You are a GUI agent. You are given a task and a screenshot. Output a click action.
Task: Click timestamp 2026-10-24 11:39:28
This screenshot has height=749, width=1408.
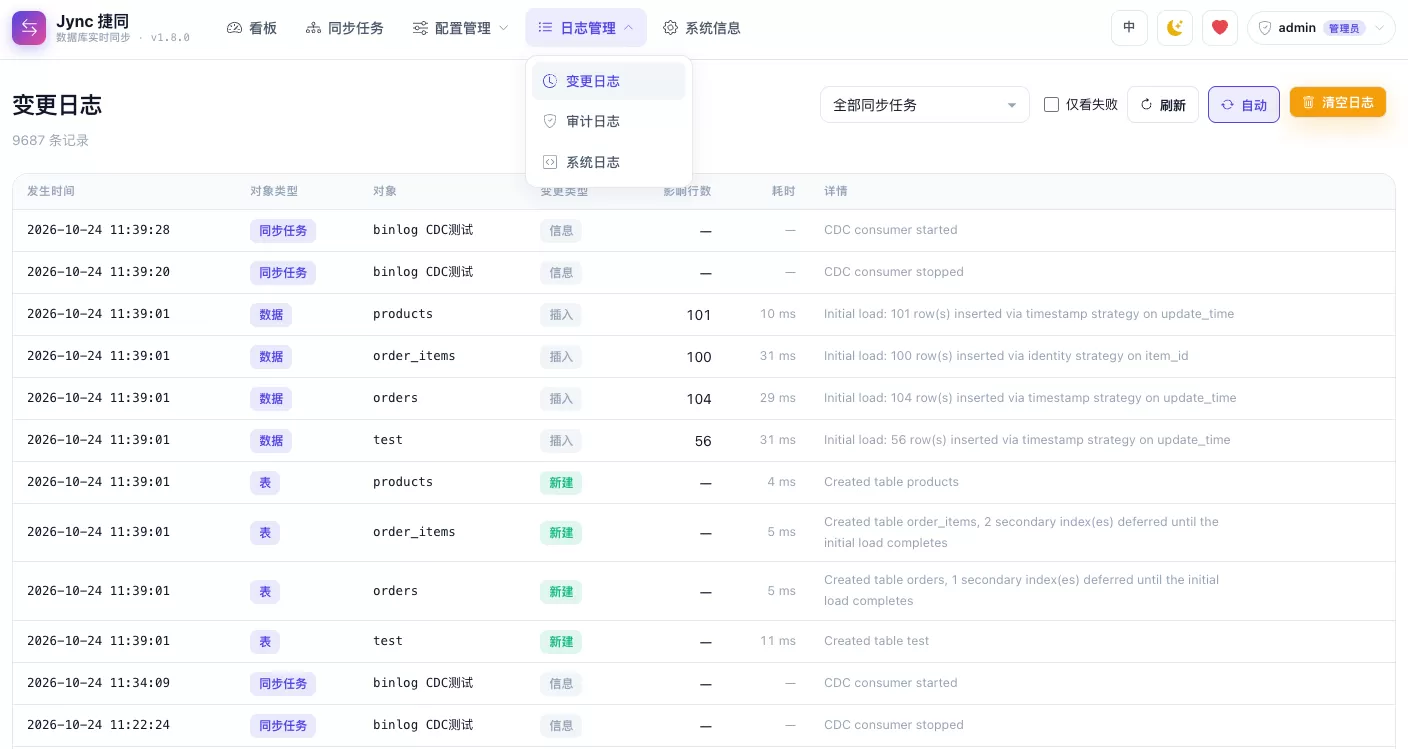pyautogui.click(x=98, y=230)
